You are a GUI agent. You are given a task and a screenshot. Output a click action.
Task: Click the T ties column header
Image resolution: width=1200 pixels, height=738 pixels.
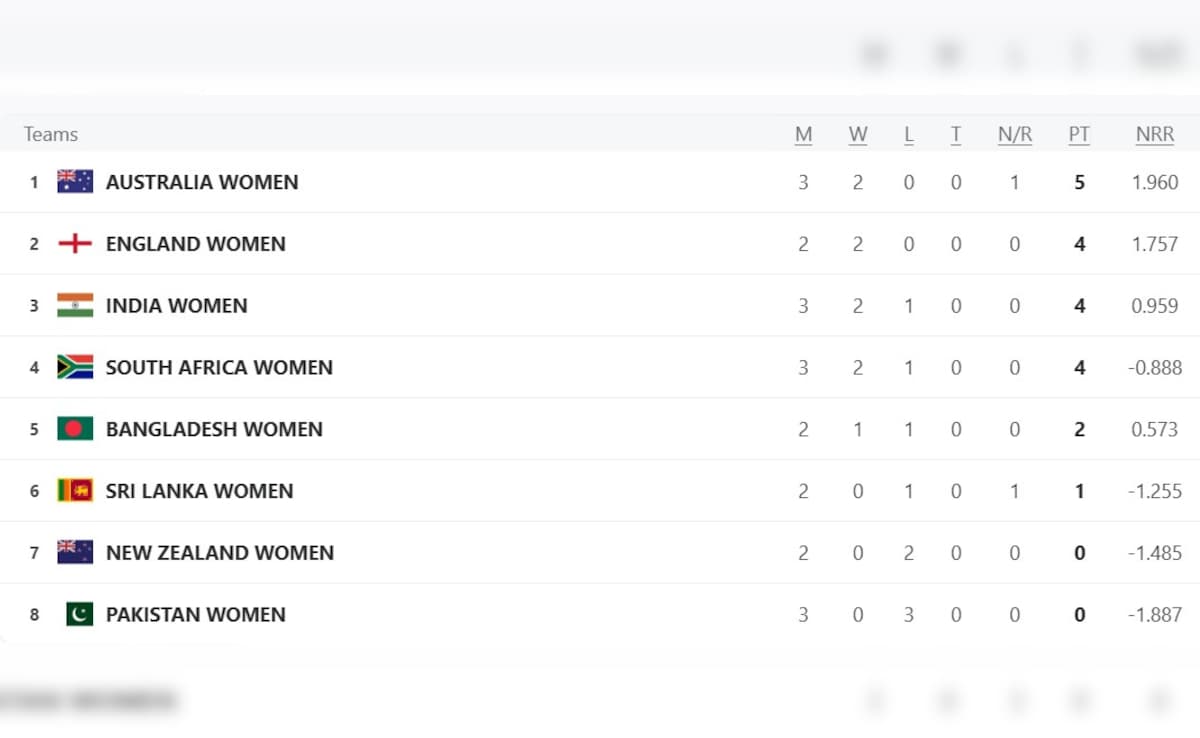[x=956, y=134]
